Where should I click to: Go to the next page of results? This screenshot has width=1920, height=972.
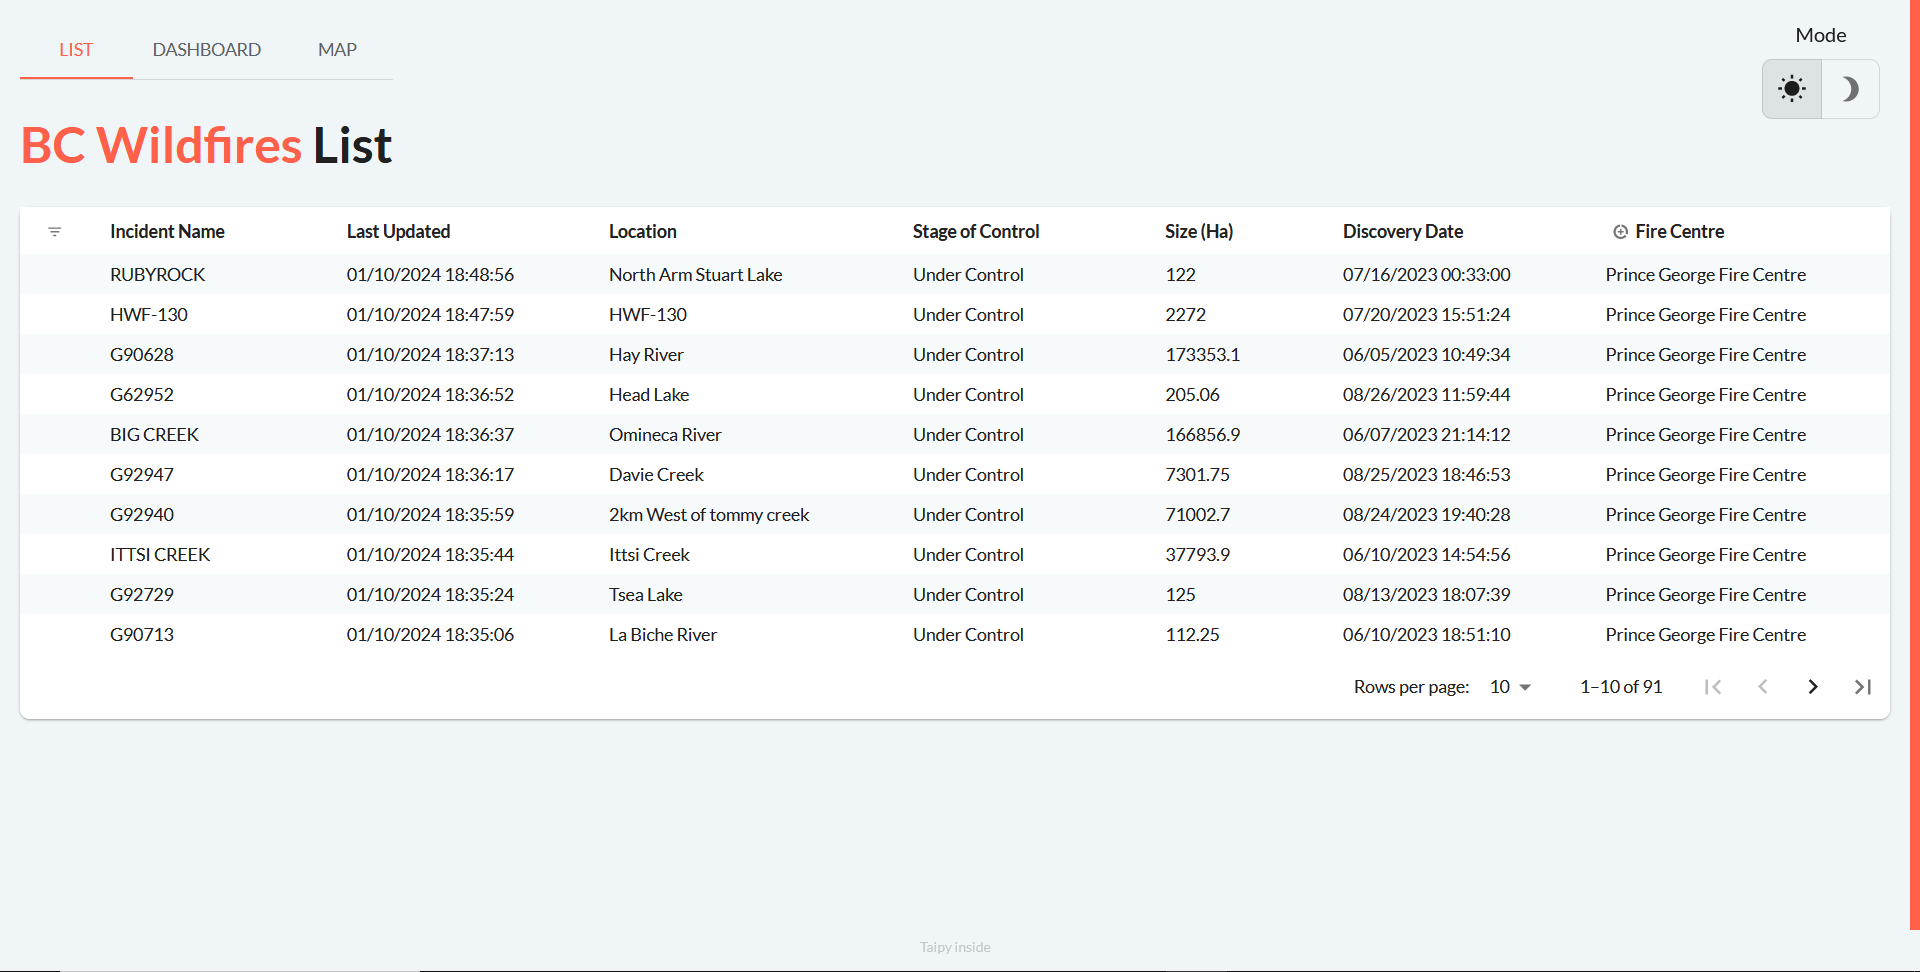tap(1813, 687)
